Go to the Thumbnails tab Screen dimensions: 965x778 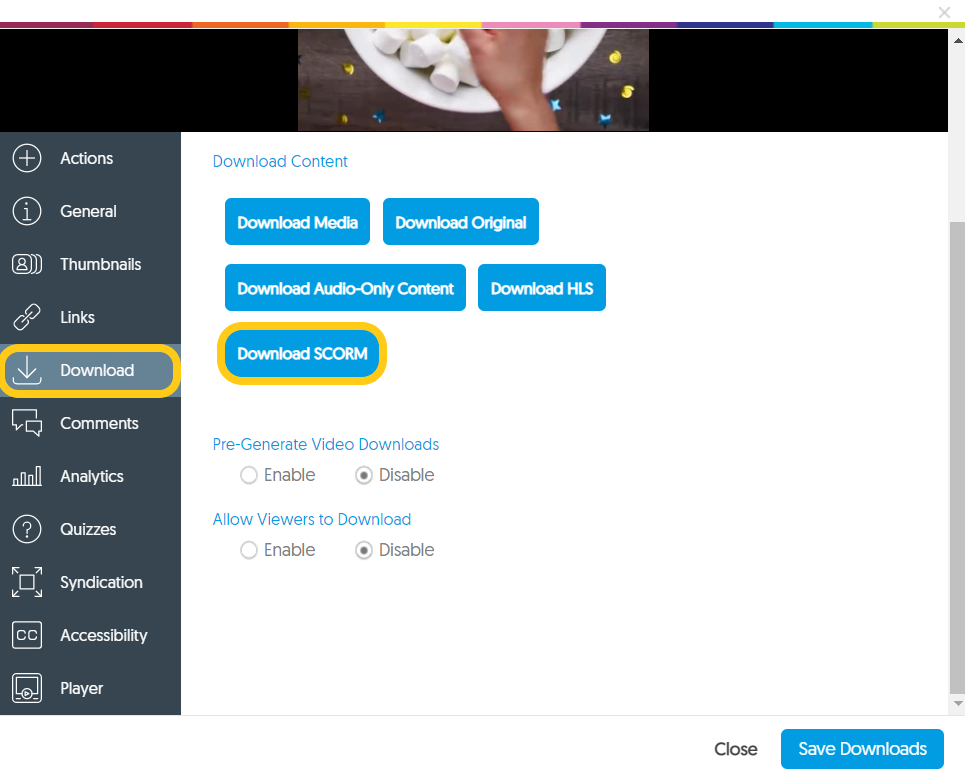point(90,264)
